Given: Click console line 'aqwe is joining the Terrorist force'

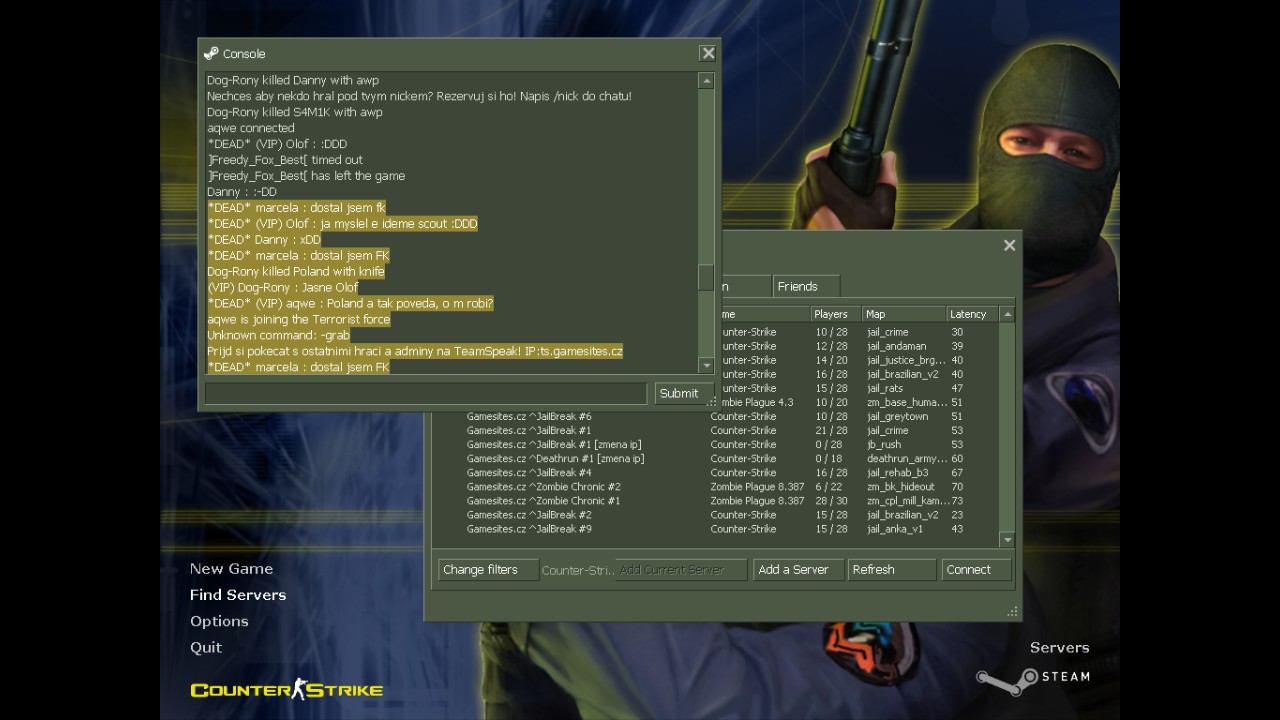Looking at the screenshot, I should click(x=299, y=320).
